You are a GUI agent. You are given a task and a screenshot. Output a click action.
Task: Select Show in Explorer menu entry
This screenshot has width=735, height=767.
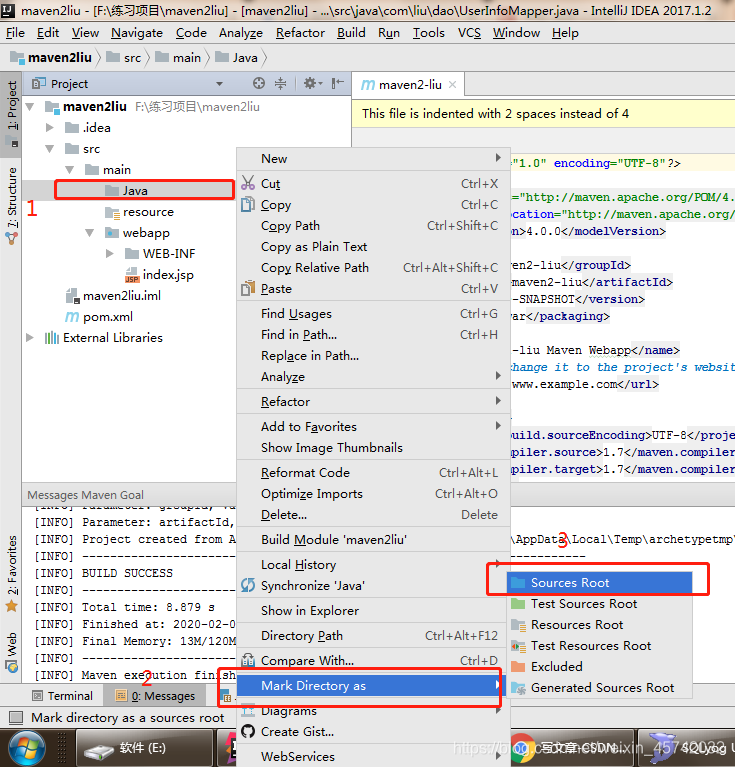[x=374, y=610]
